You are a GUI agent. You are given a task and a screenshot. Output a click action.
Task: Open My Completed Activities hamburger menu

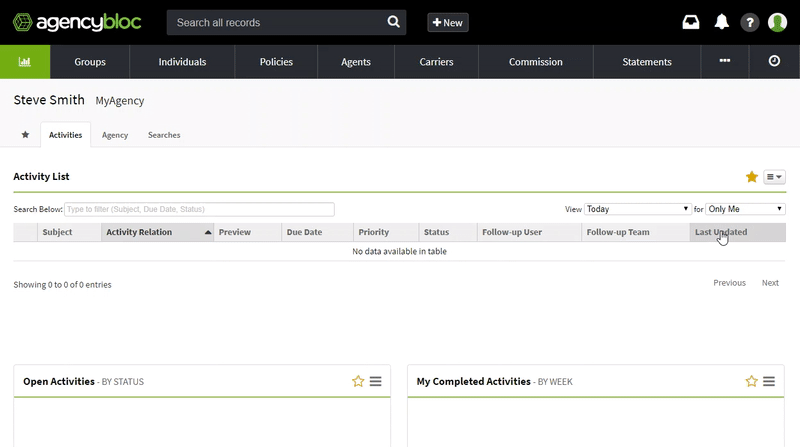point(769,381)
